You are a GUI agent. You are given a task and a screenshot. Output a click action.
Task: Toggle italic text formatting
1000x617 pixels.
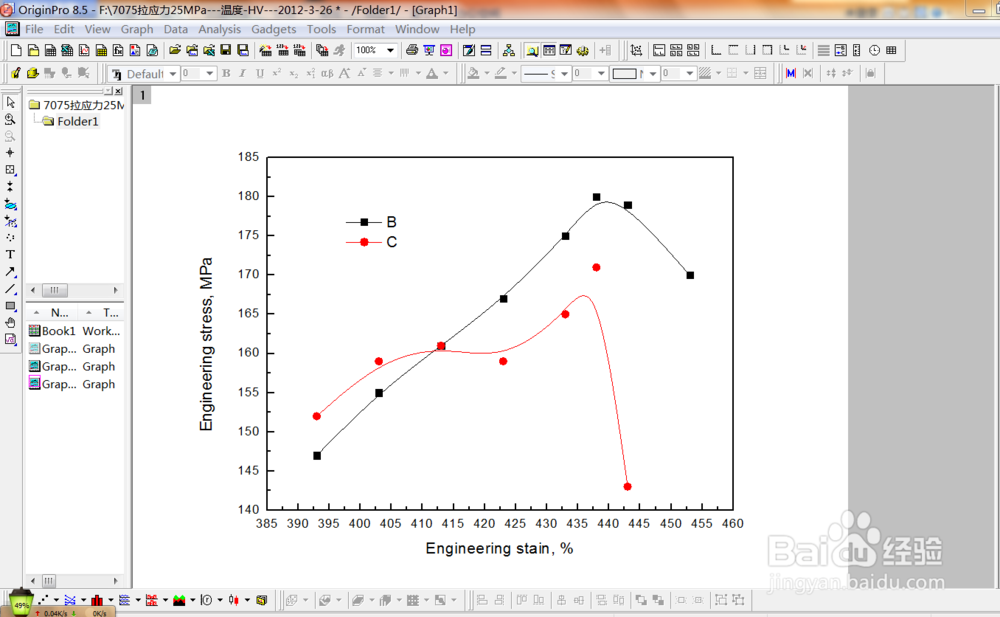tap(242, 73)
